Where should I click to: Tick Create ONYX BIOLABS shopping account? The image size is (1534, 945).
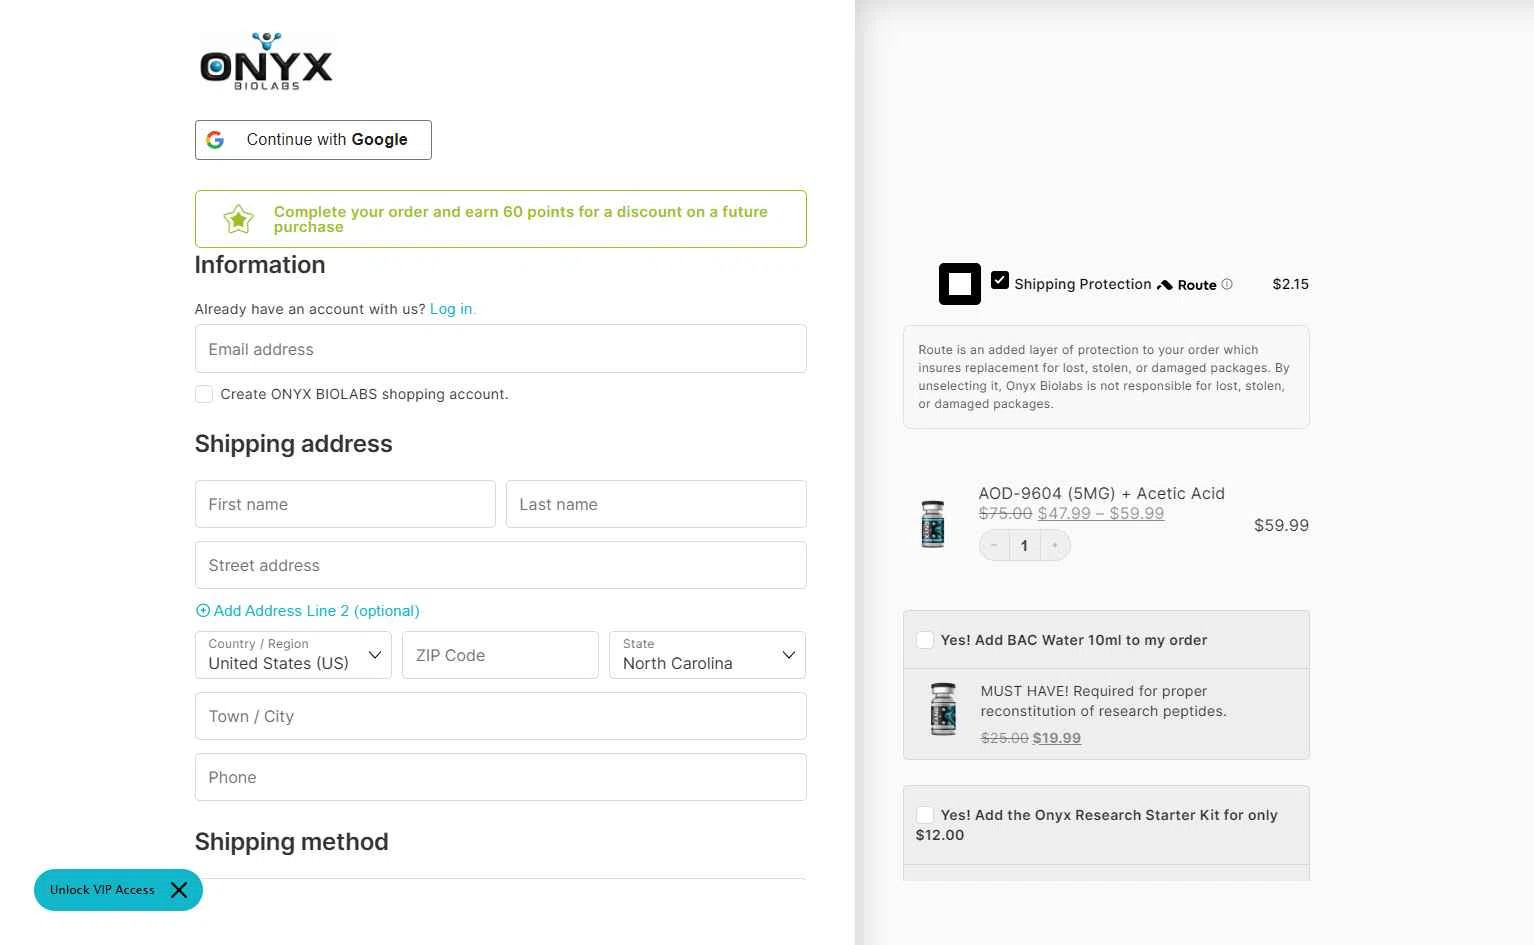tap(204, 394)
